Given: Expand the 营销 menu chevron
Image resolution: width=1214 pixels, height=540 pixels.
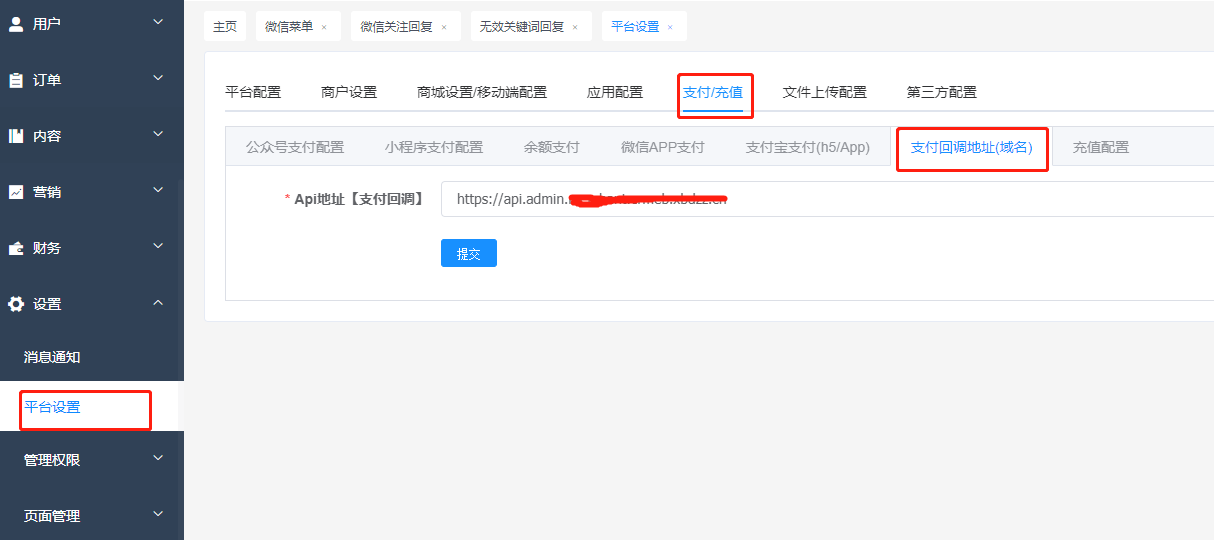Looking at the screenshot, I should 158,189.
